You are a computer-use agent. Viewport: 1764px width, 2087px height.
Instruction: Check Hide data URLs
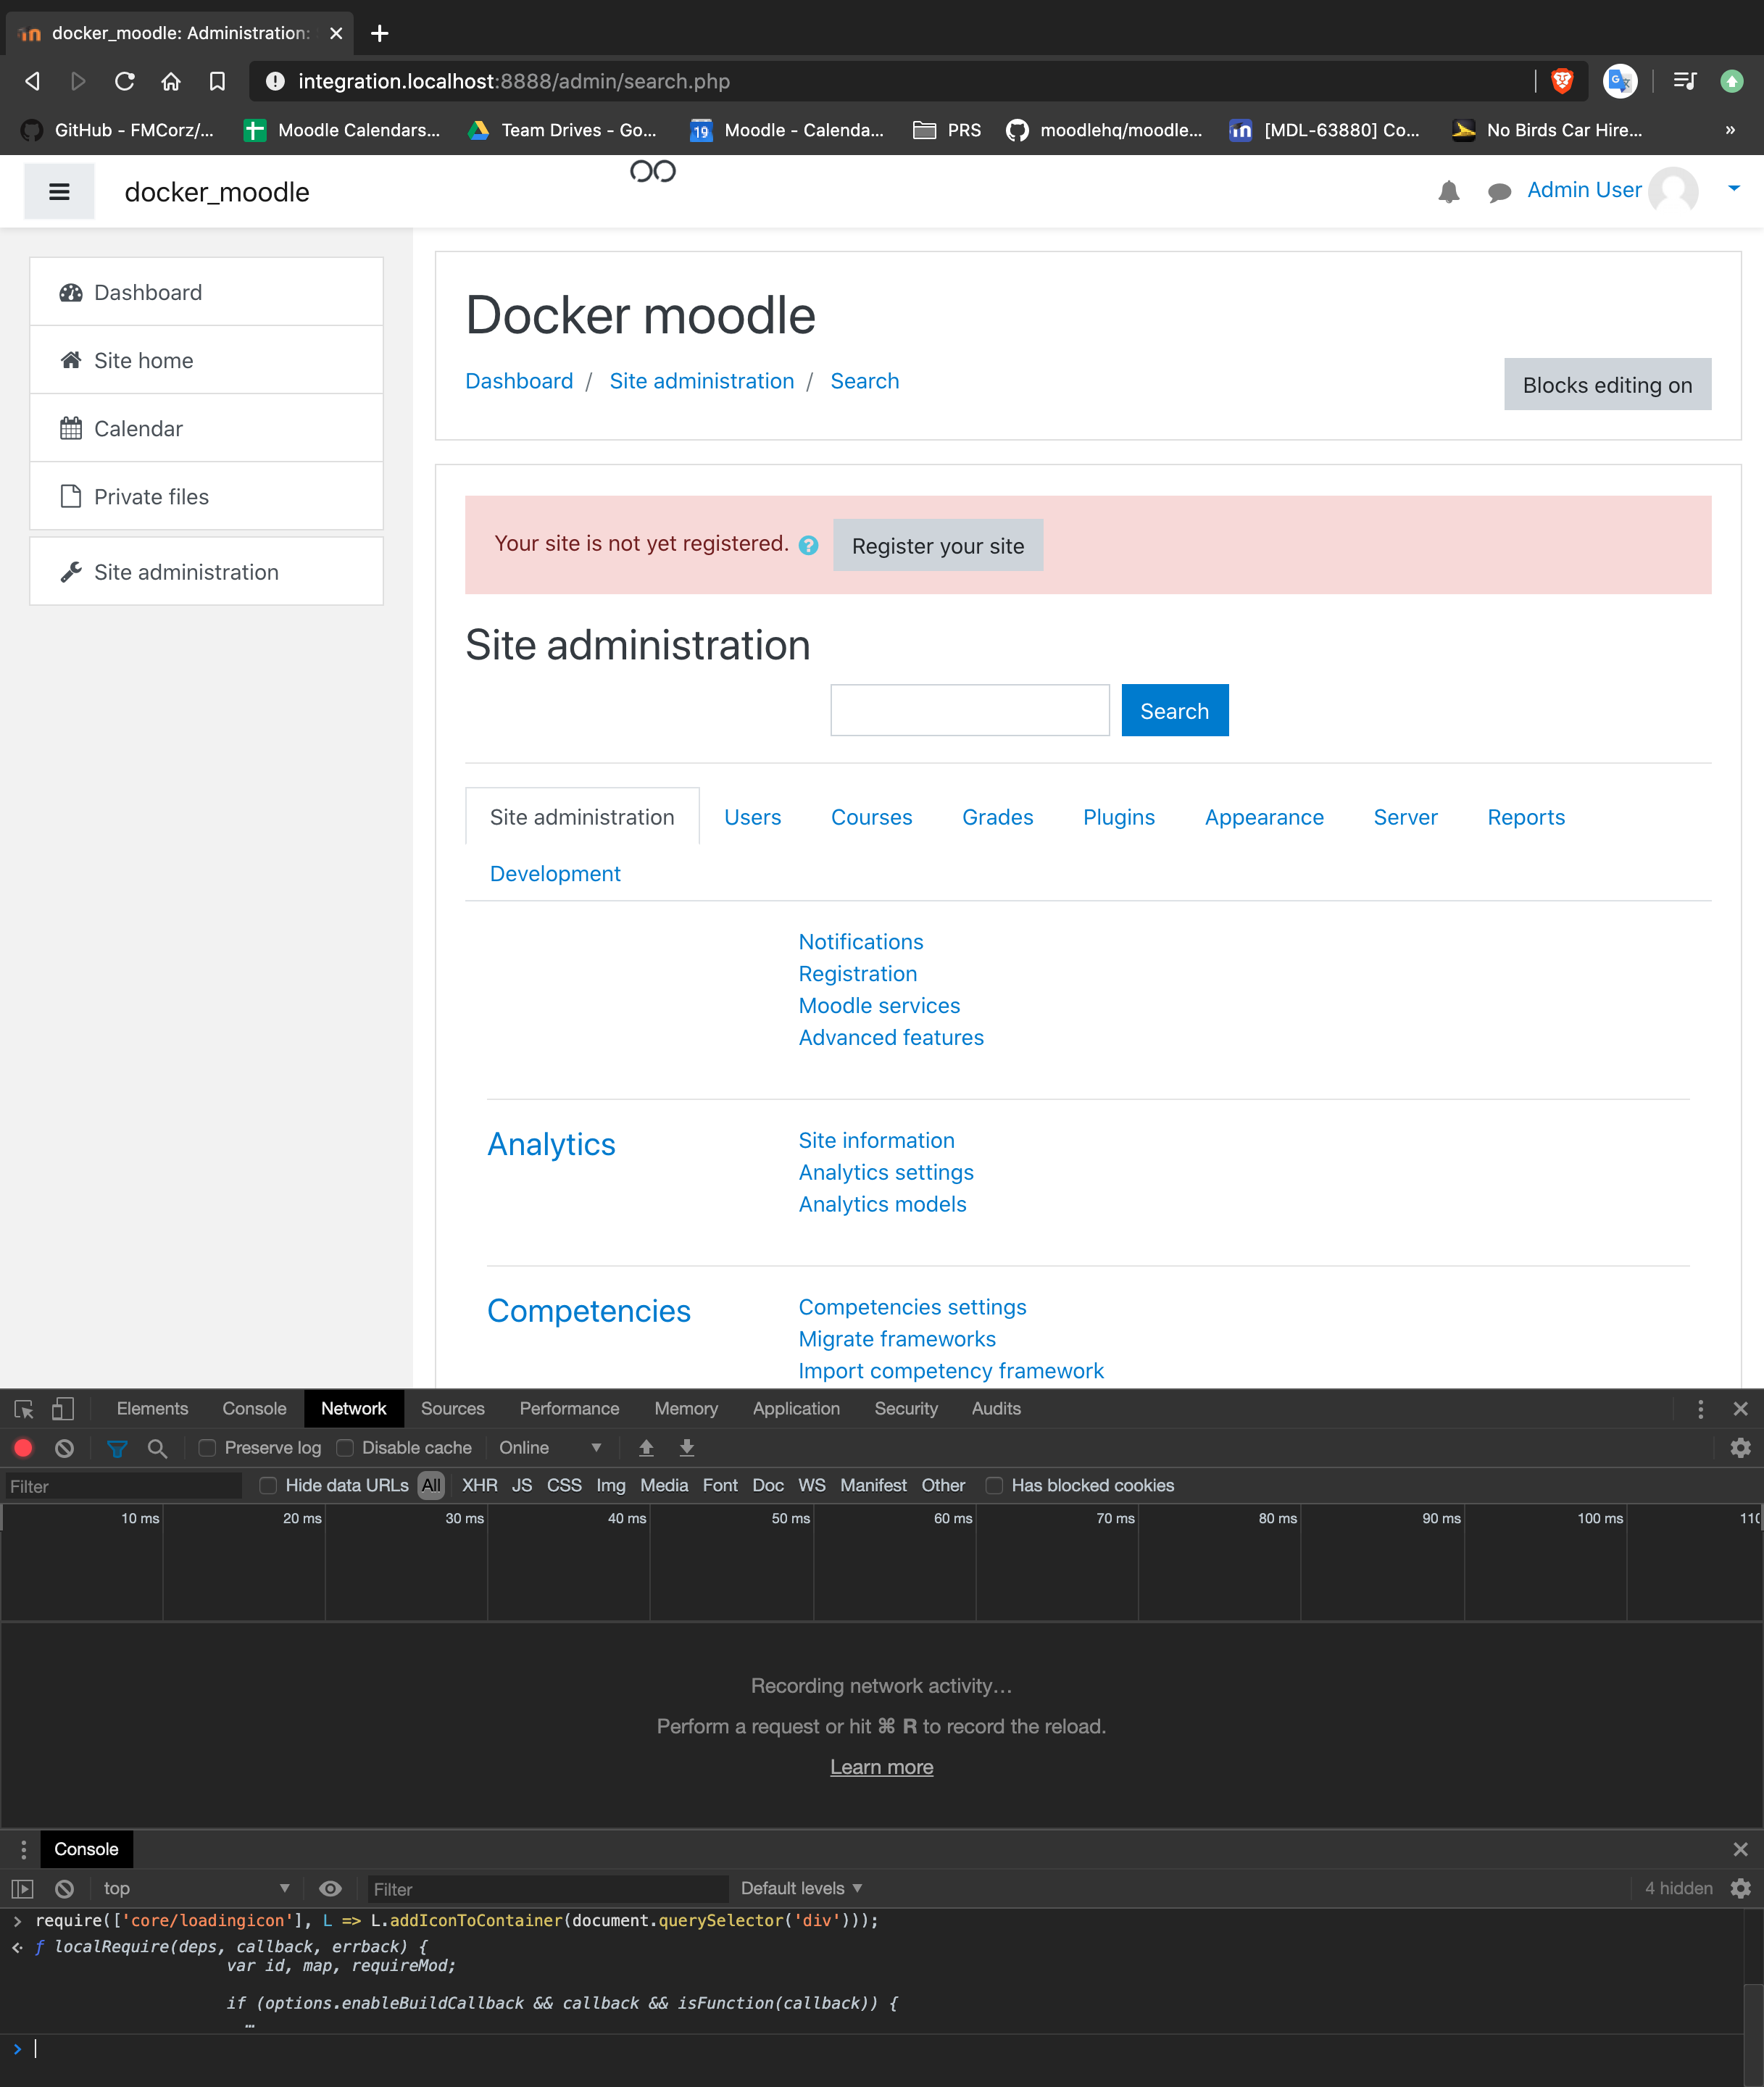pyautogui.click(x=268, y=1485)
